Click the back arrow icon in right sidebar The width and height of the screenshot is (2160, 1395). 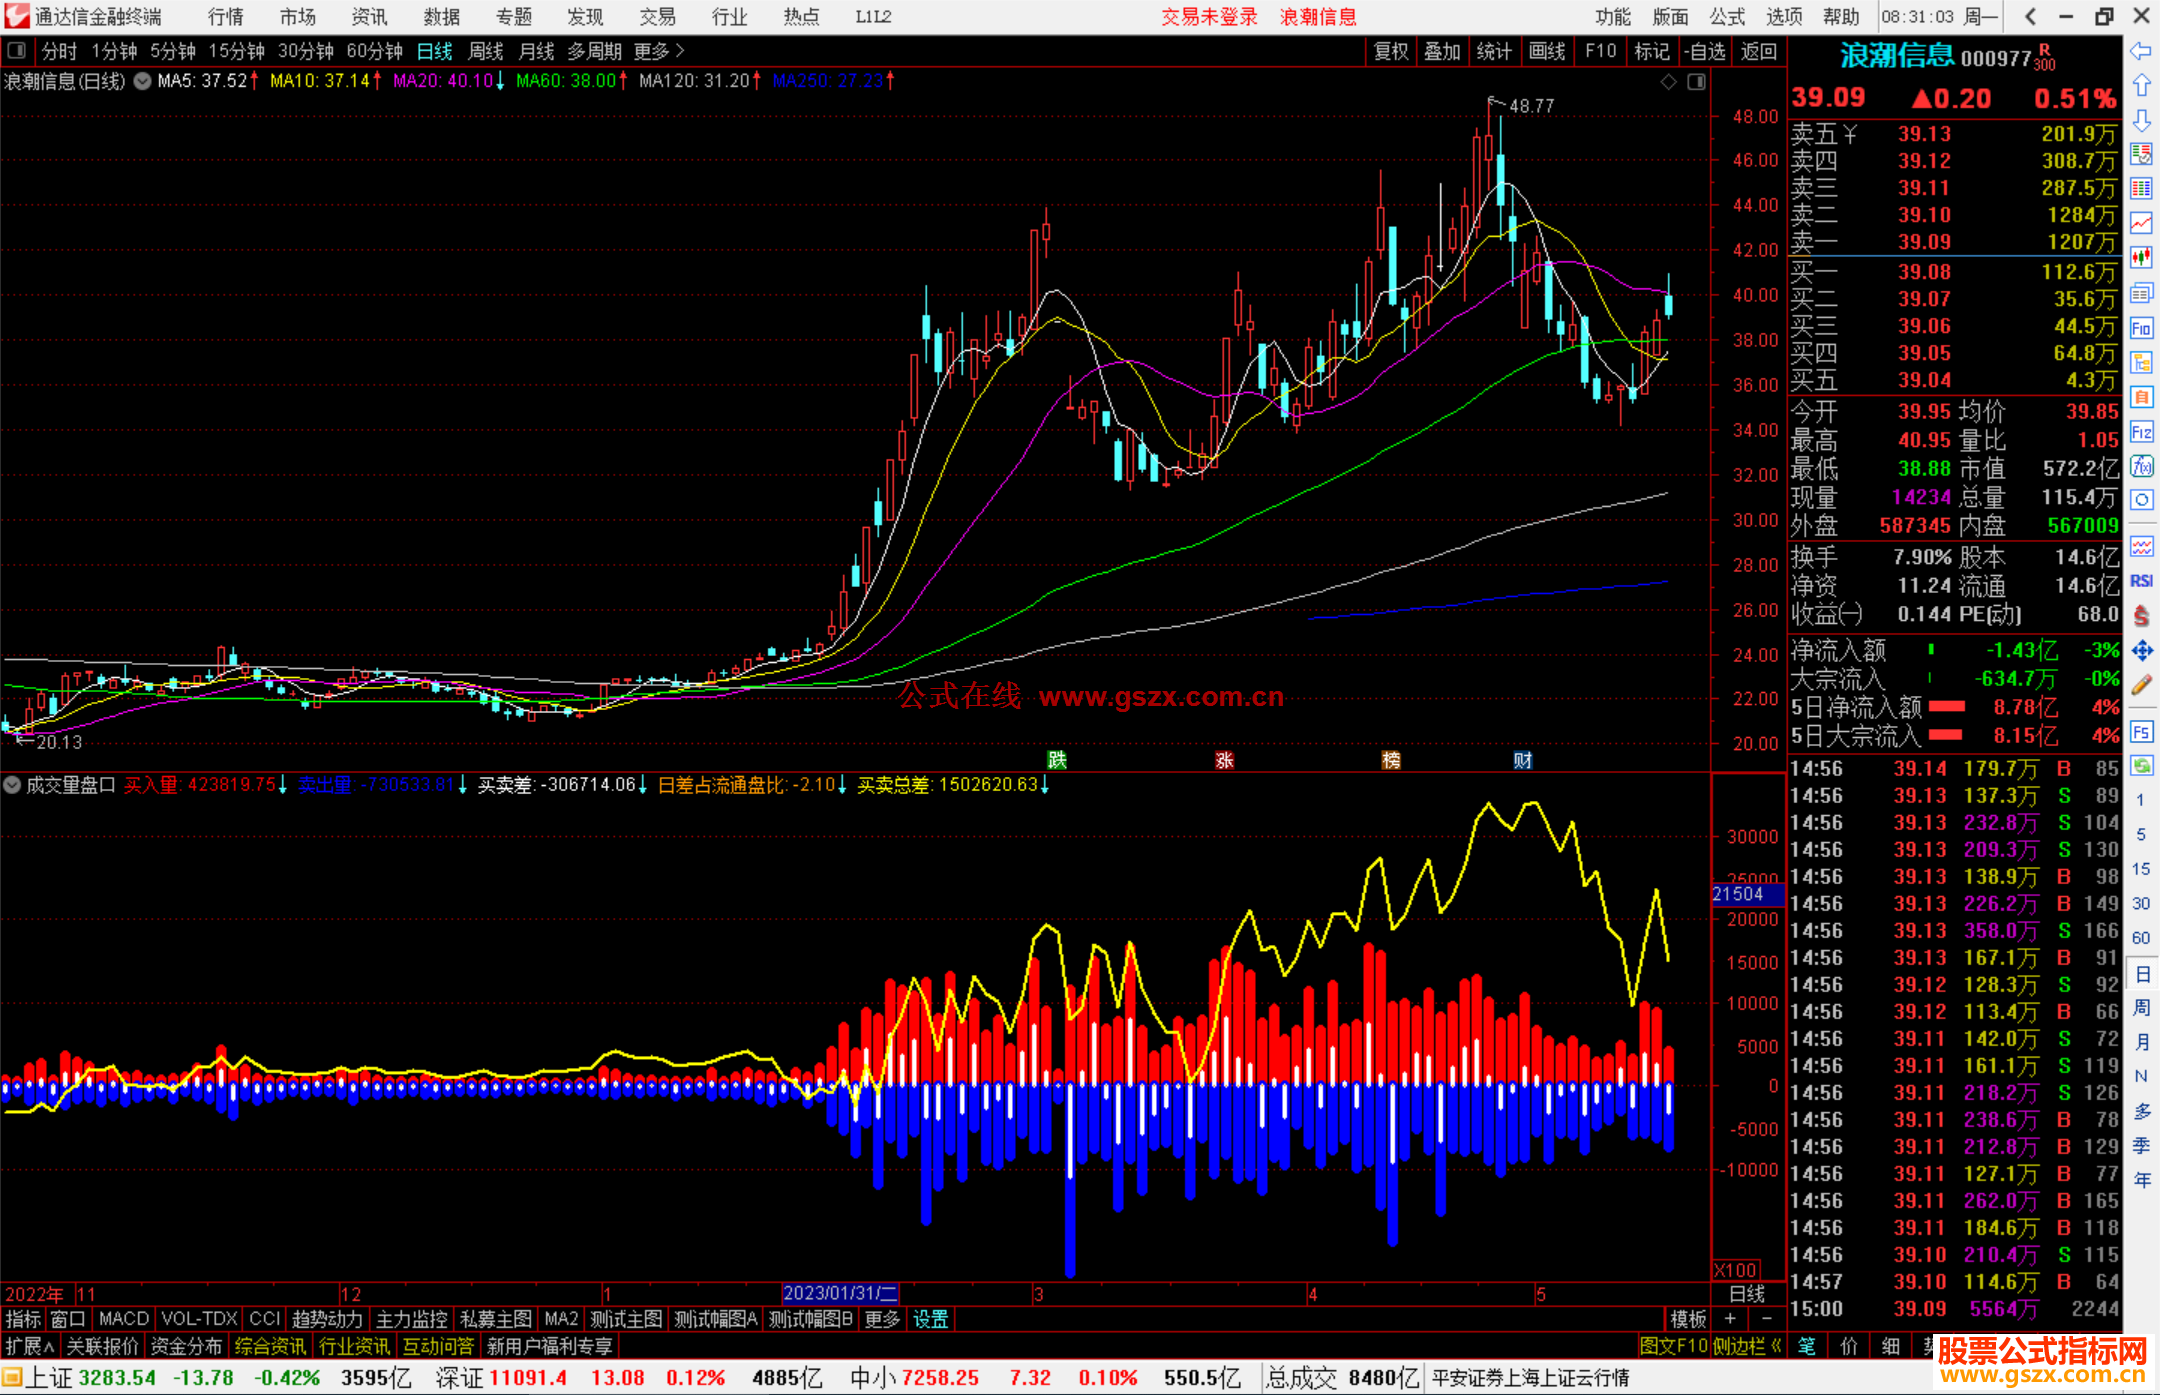click(2141, 51)
